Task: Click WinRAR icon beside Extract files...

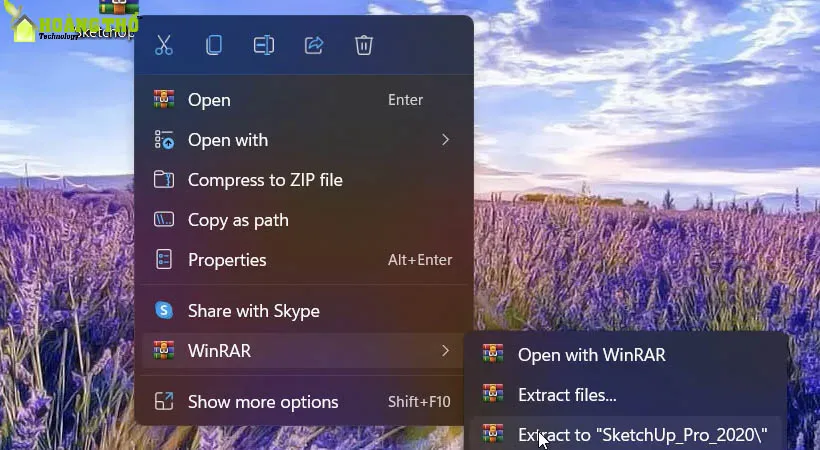Action: tap(493, 393)
